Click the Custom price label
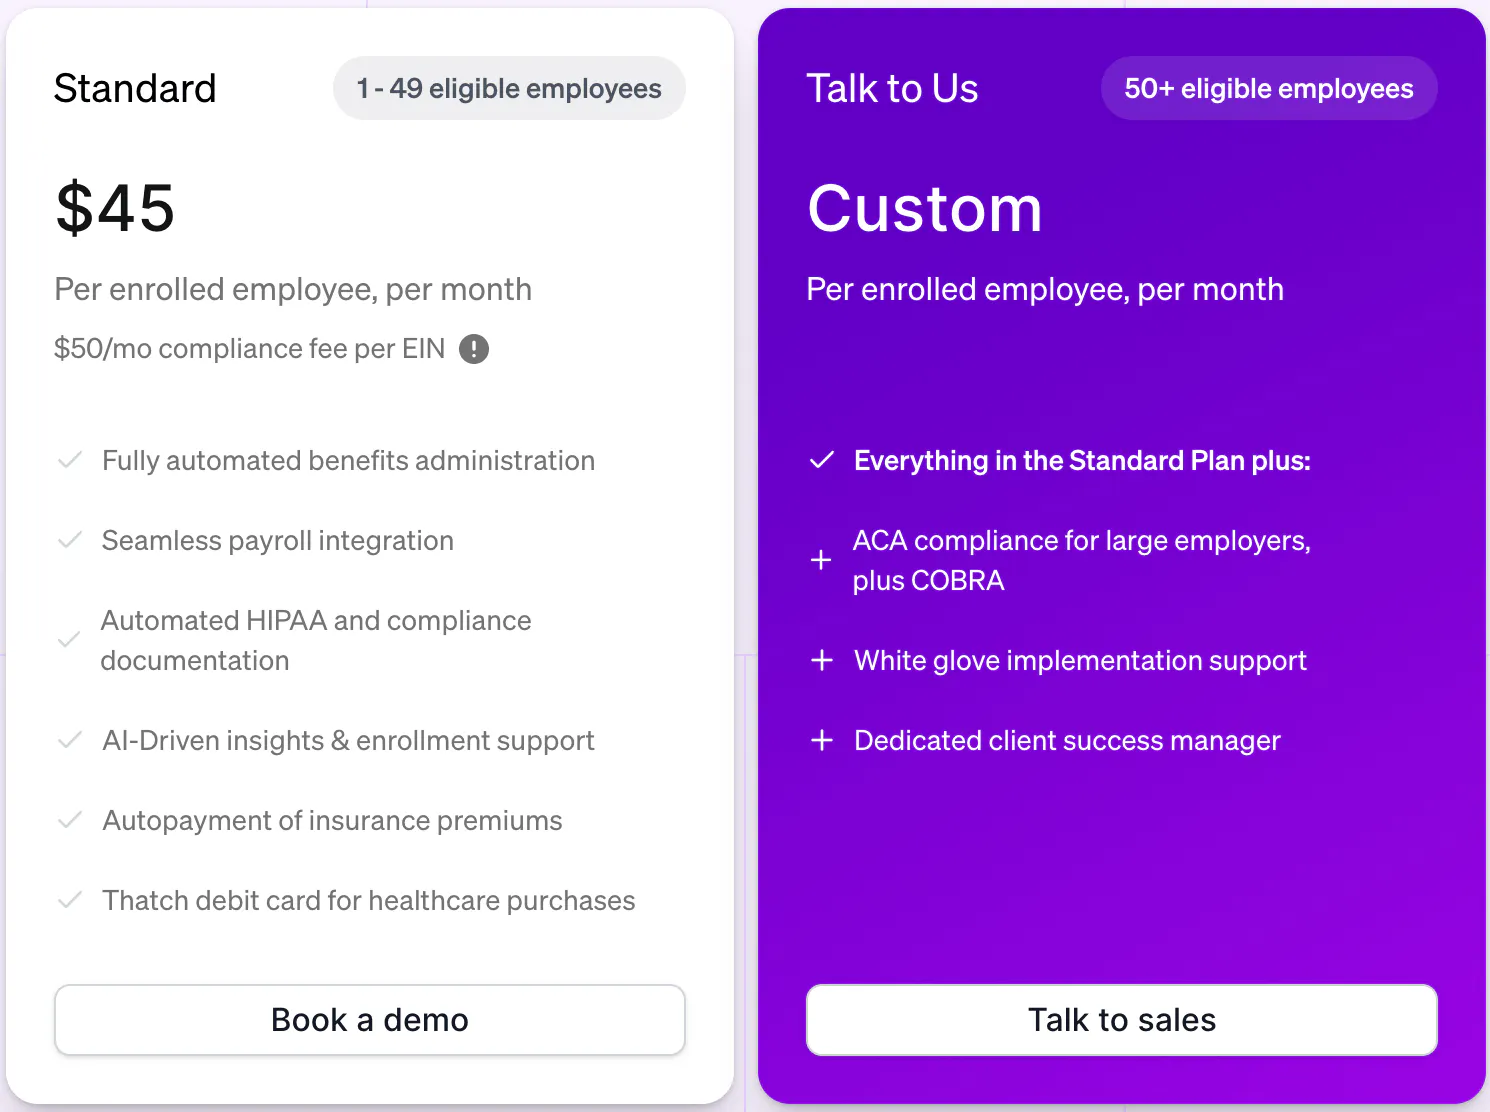This screenshot has height=1112, width=1490. click(925, 207)
